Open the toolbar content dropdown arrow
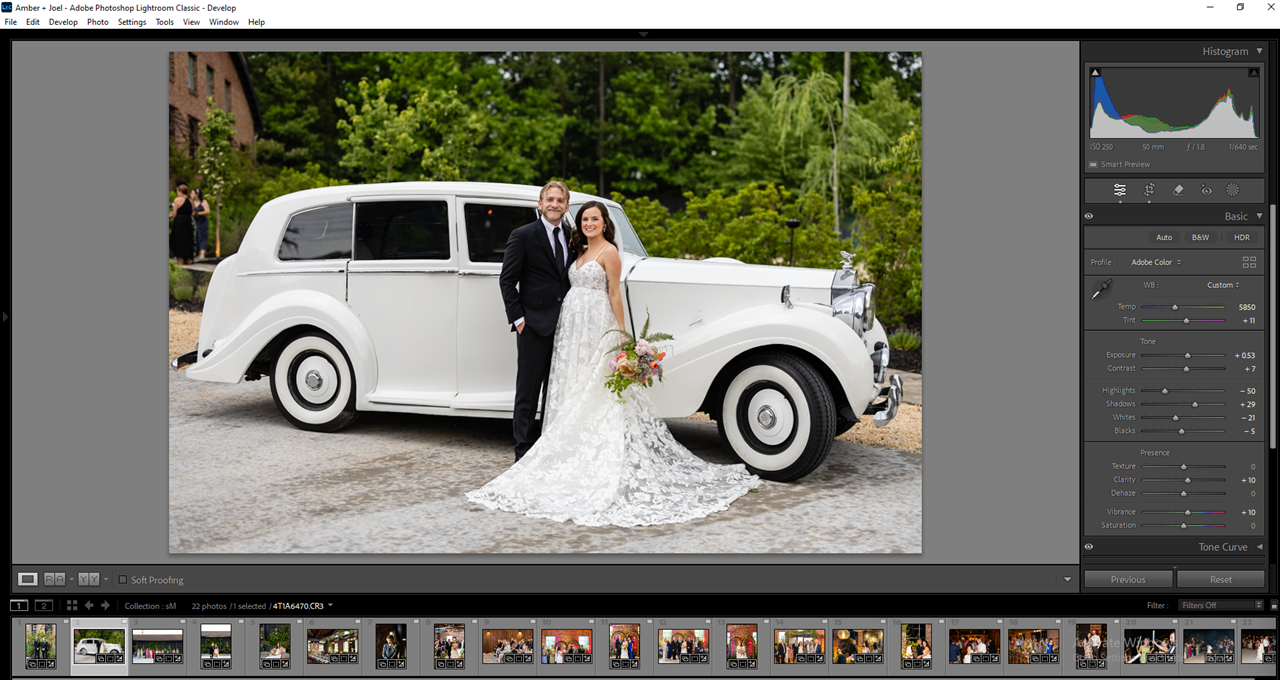1280x680 pixels. [1067, 580]
